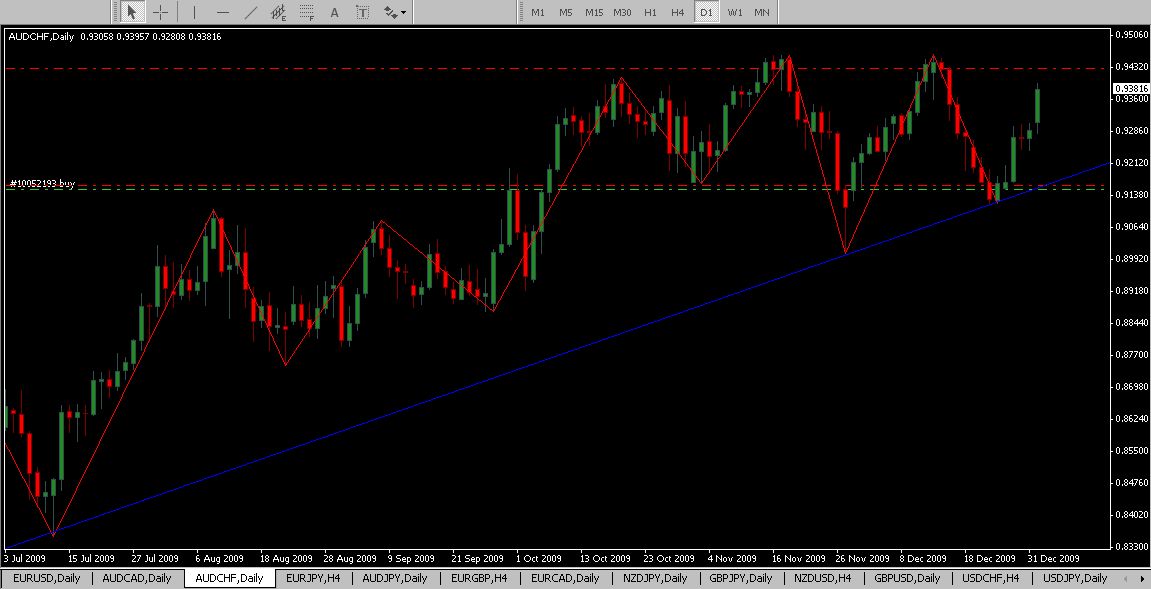Click the #10052193 buy order label

[x=42, y=183]
